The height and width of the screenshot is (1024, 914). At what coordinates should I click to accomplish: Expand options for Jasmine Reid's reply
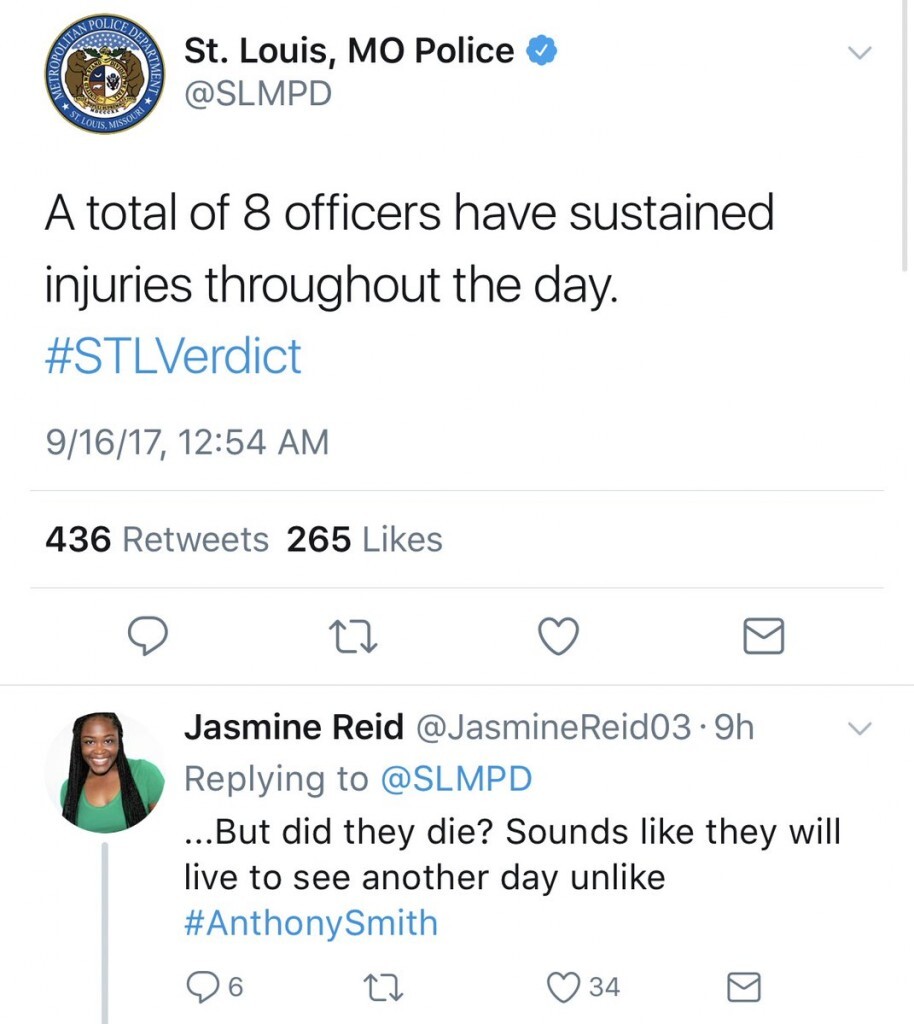pyautogui.click(x=859, y=728)
